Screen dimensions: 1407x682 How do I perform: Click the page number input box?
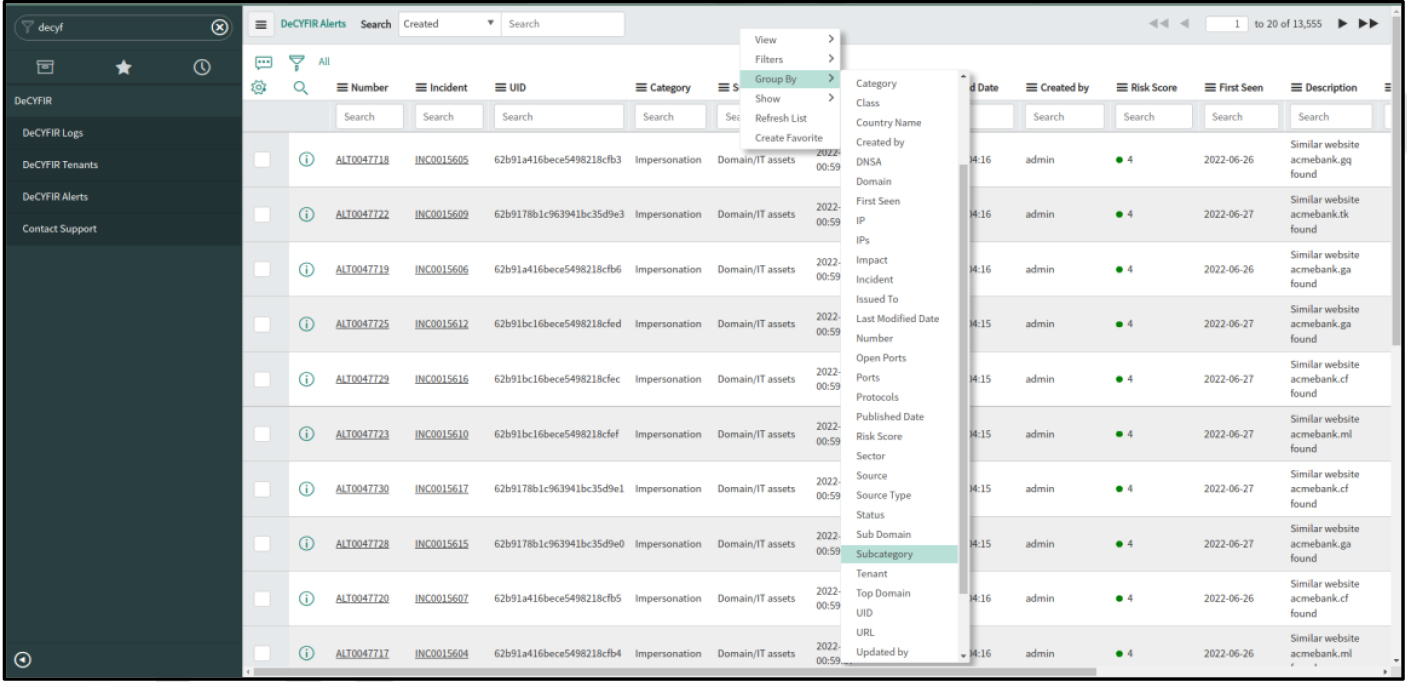(1228, 23)
